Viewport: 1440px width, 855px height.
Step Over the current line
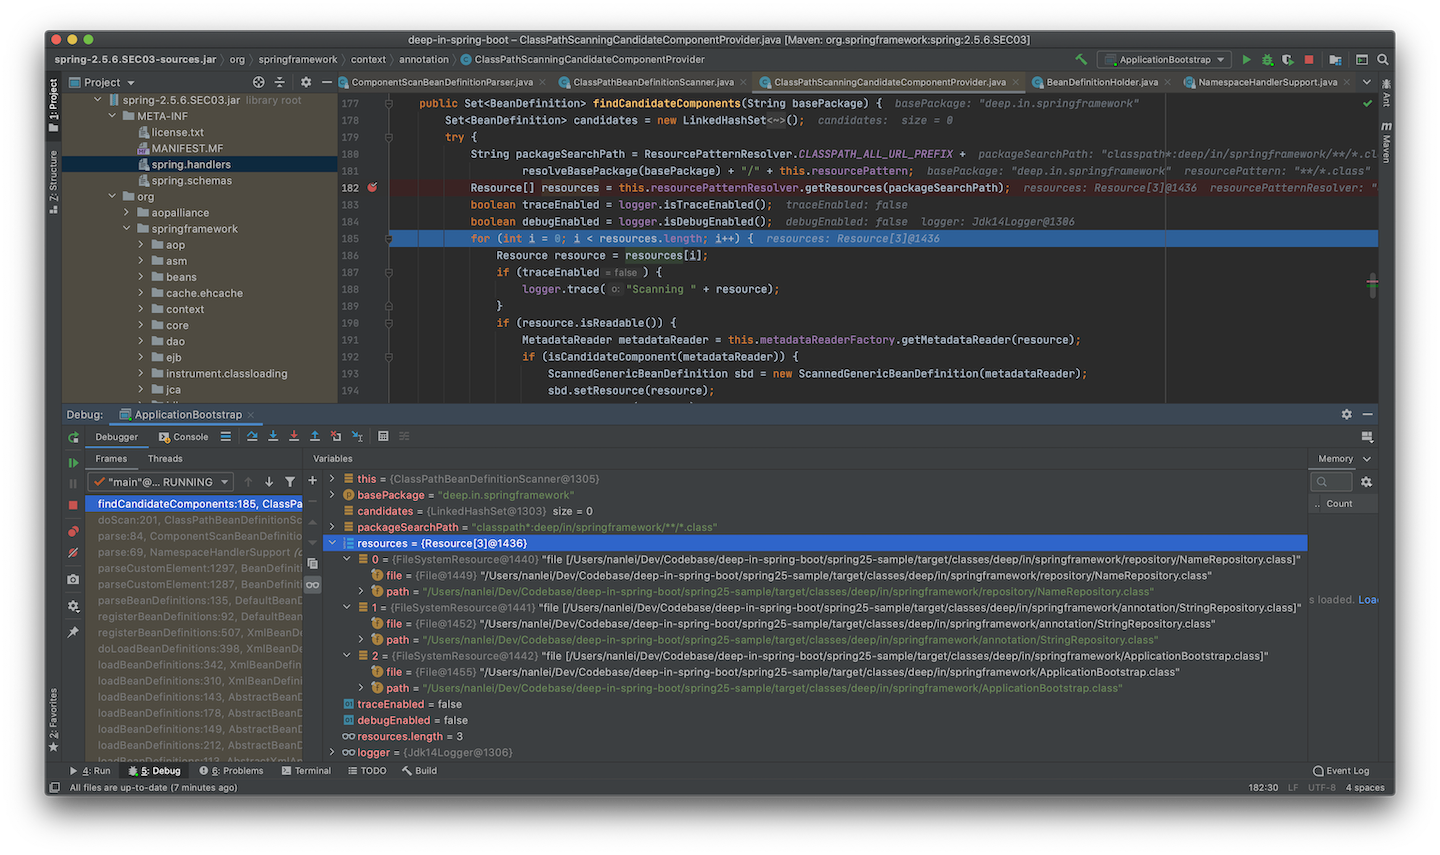(x=252, y=437)
